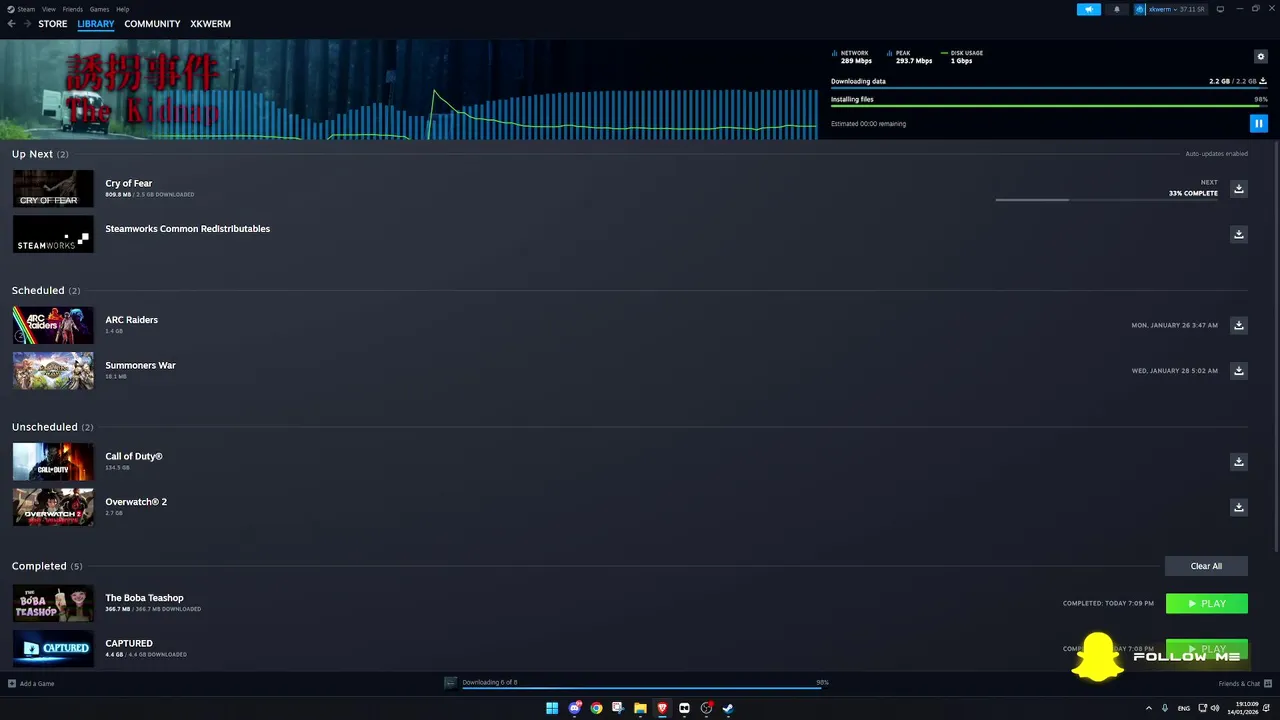Open Chrome from the taskbar
The width and height of the screenshot is (1280, 720).
coord(597,708)
